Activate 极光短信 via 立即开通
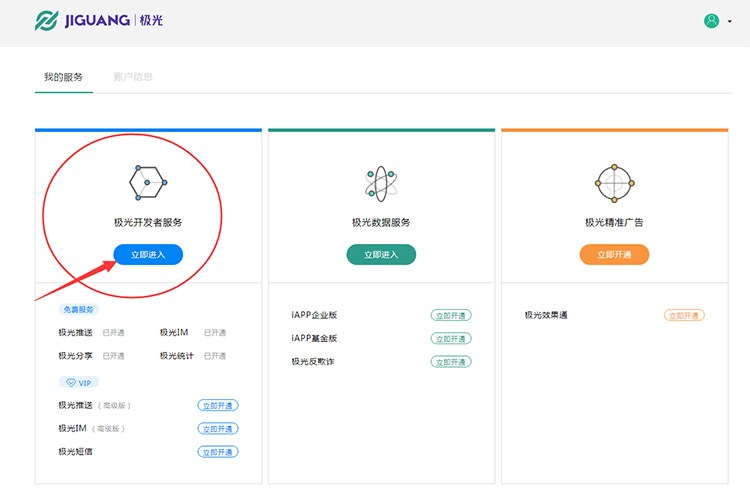 218,452
